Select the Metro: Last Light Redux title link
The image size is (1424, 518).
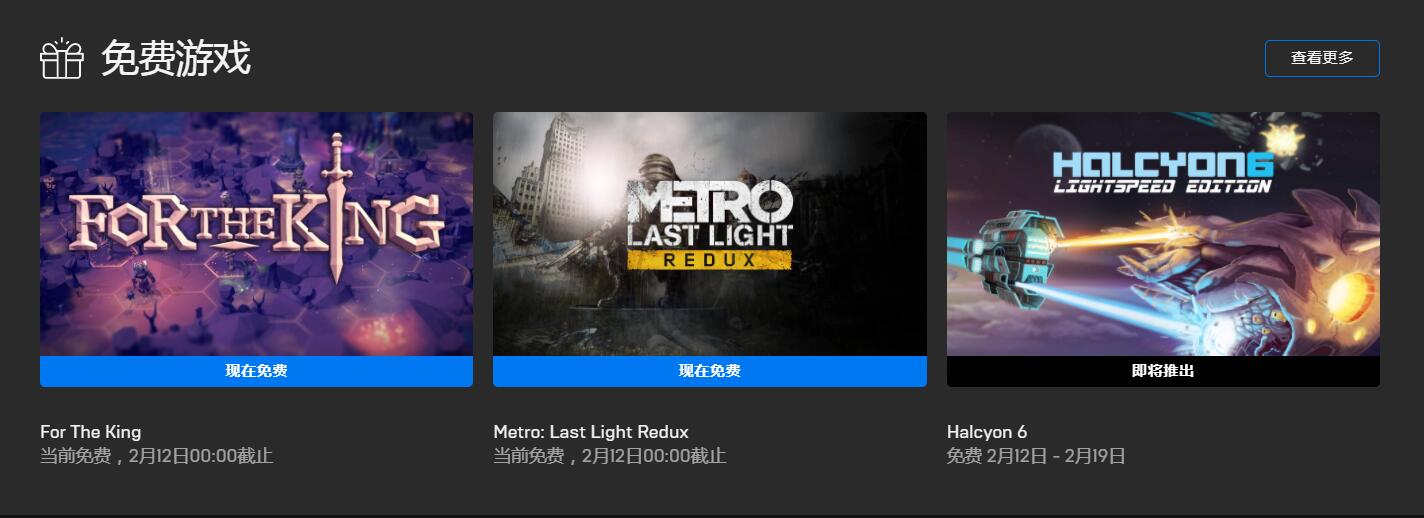pyautogui.click(x=591, y=432)
